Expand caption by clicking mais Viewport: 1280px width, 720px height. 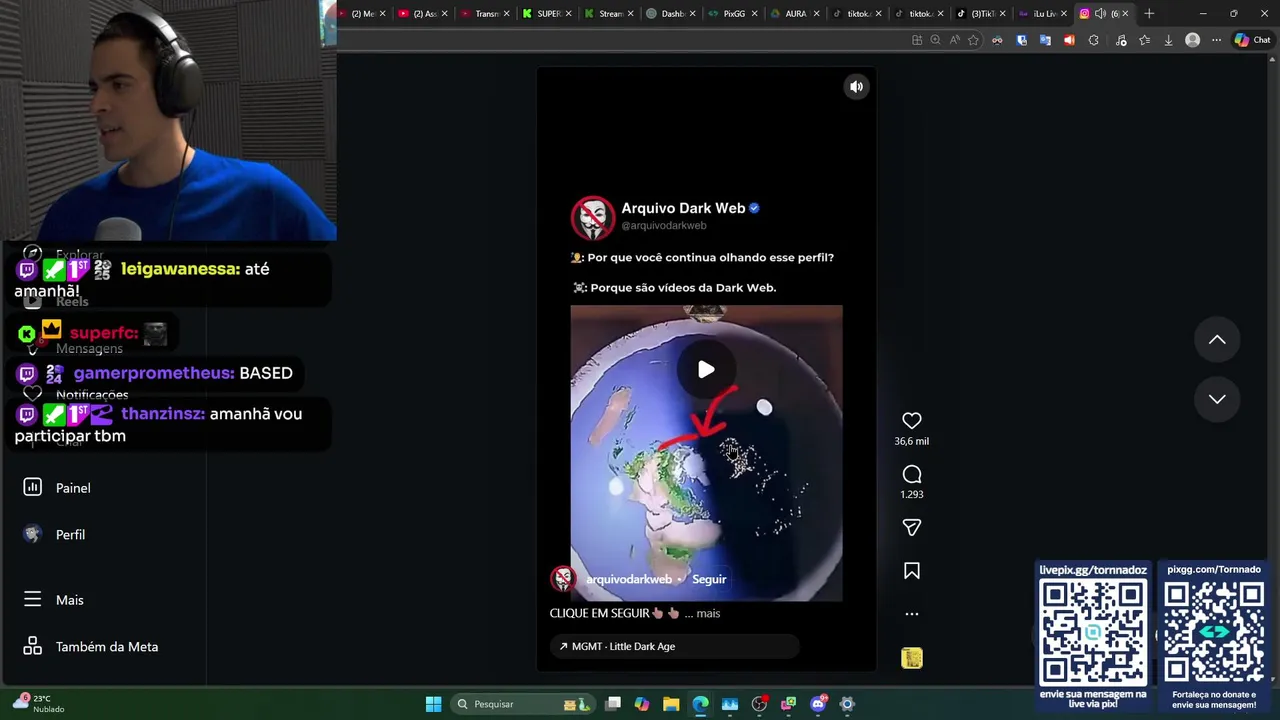pyautogui.click(x=708, y=613)
